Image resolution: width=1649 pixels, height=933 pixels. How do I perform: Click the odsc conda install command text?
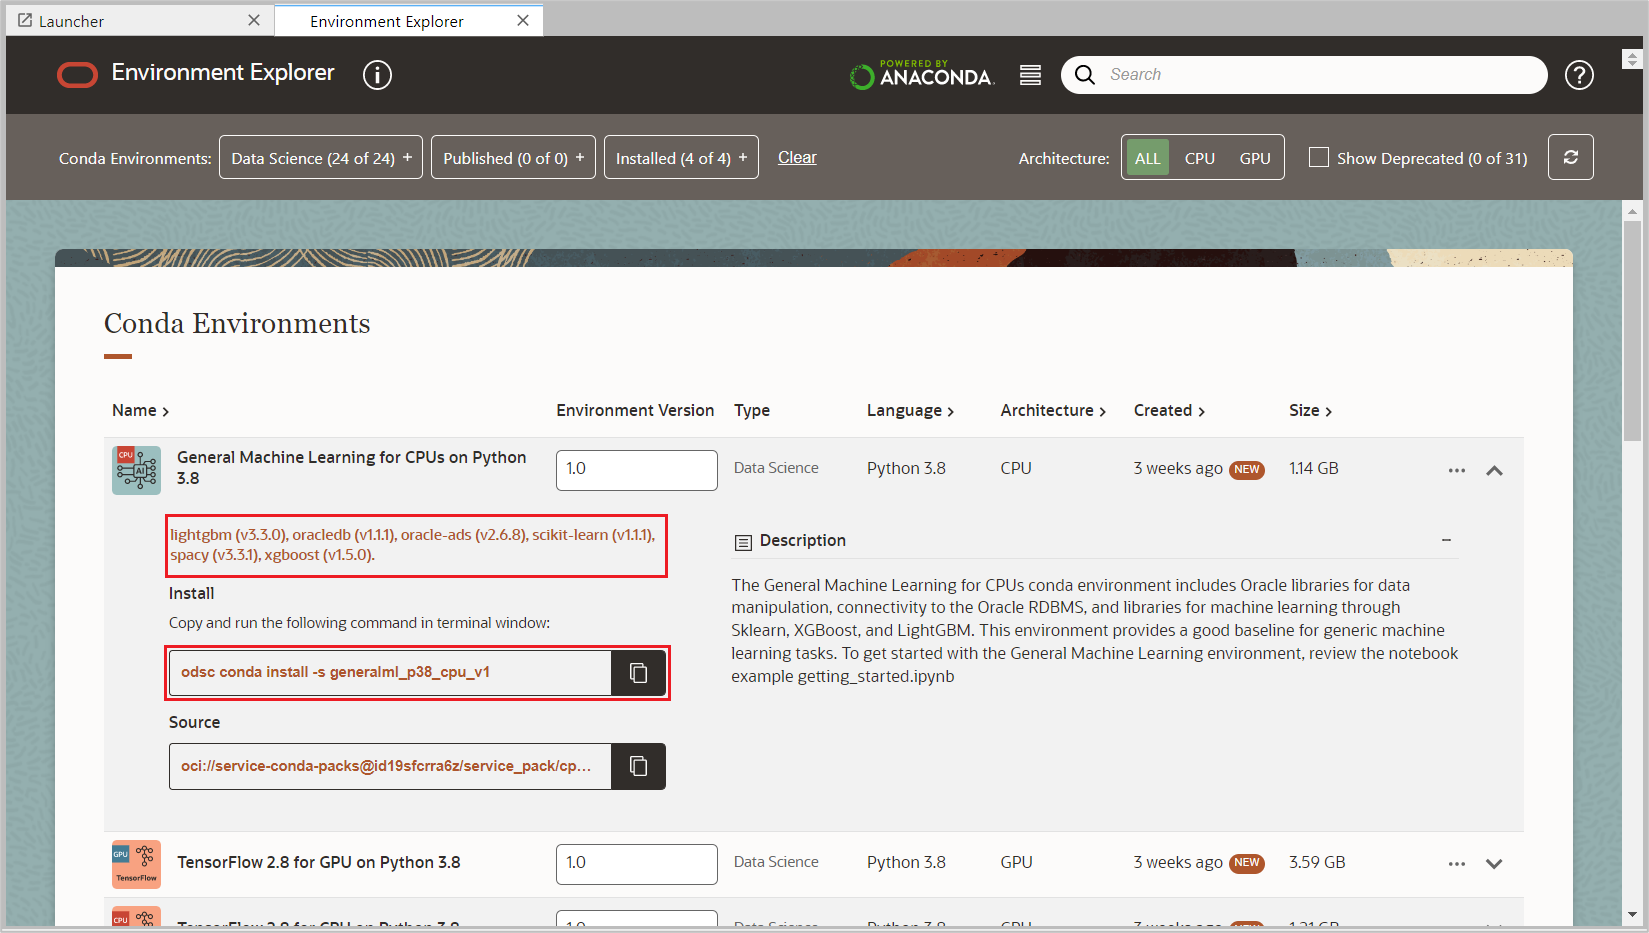coord(335,672)
